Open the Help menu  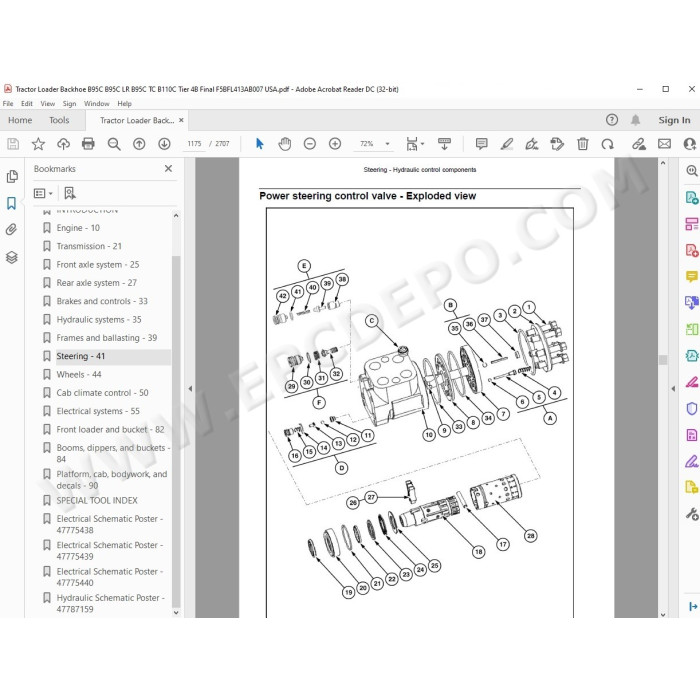click(x=125, y=104)
